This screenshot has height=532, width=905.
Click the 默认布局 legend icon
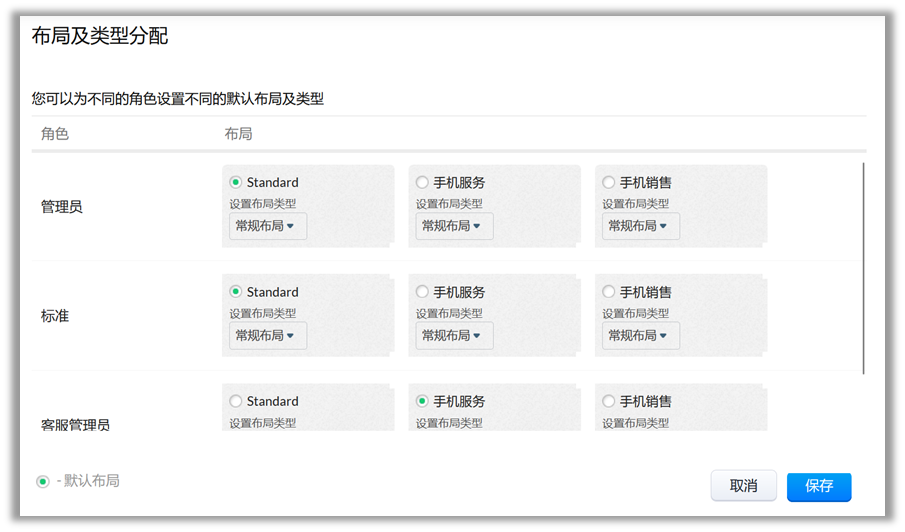(x=43, y=482)
